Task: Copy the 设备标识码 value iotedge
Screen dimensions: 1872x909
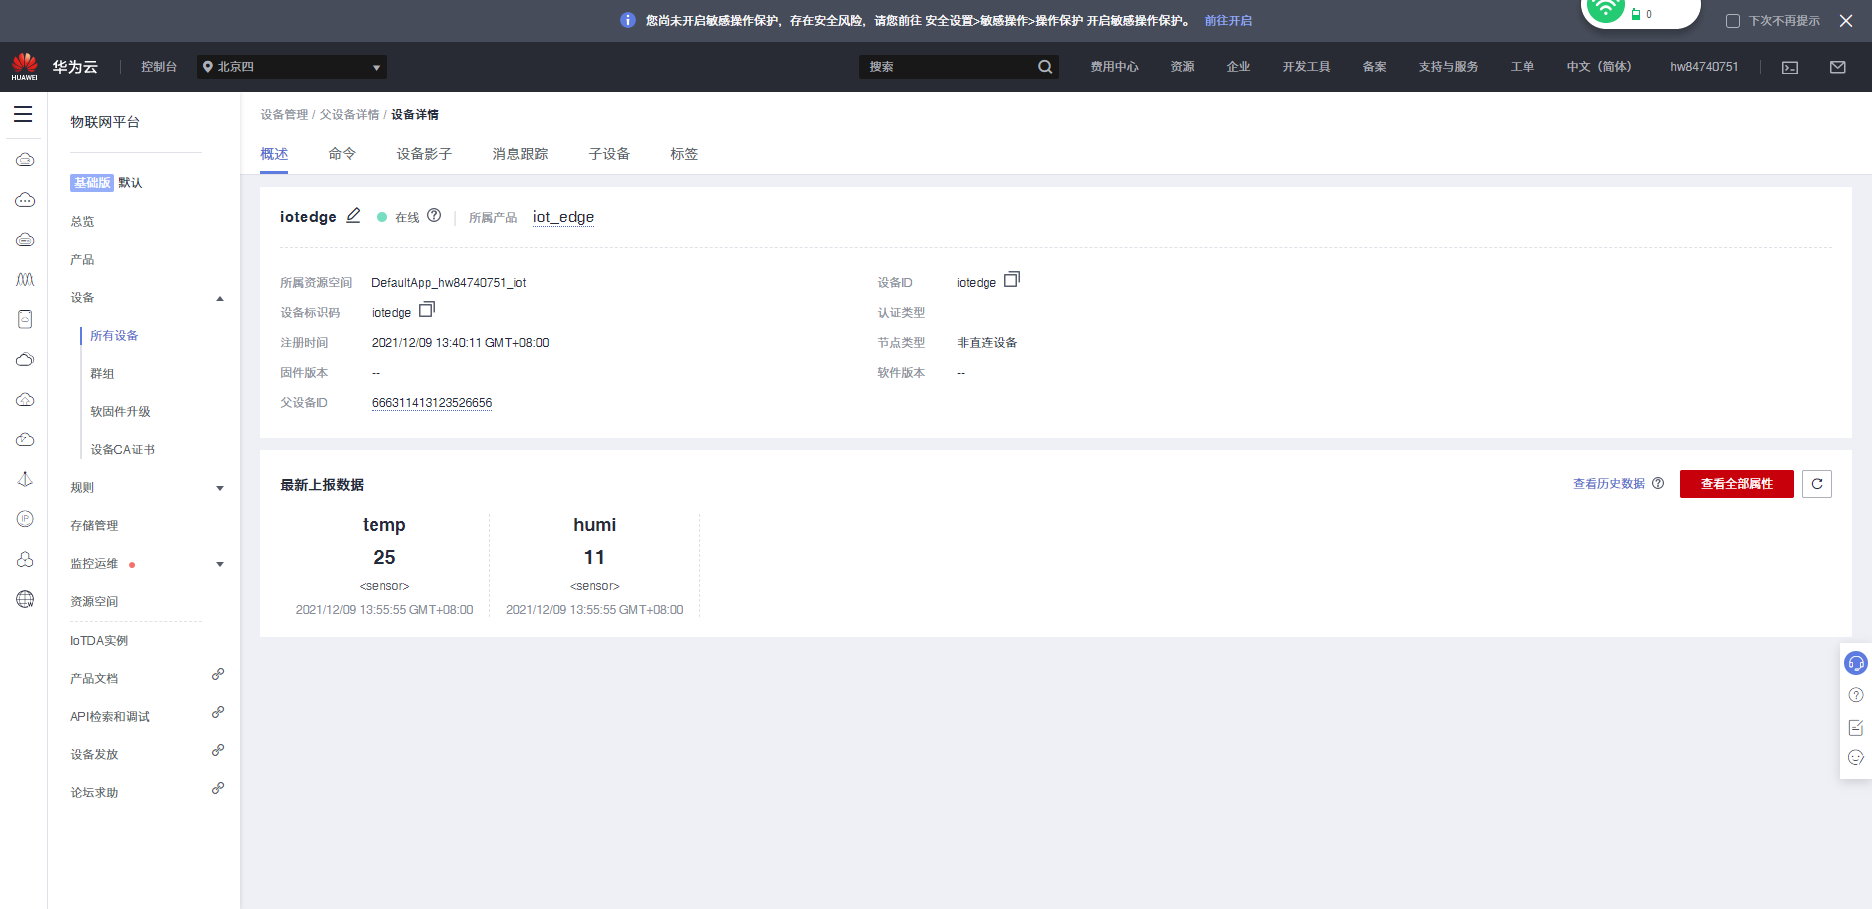Action: click(427, 310)
